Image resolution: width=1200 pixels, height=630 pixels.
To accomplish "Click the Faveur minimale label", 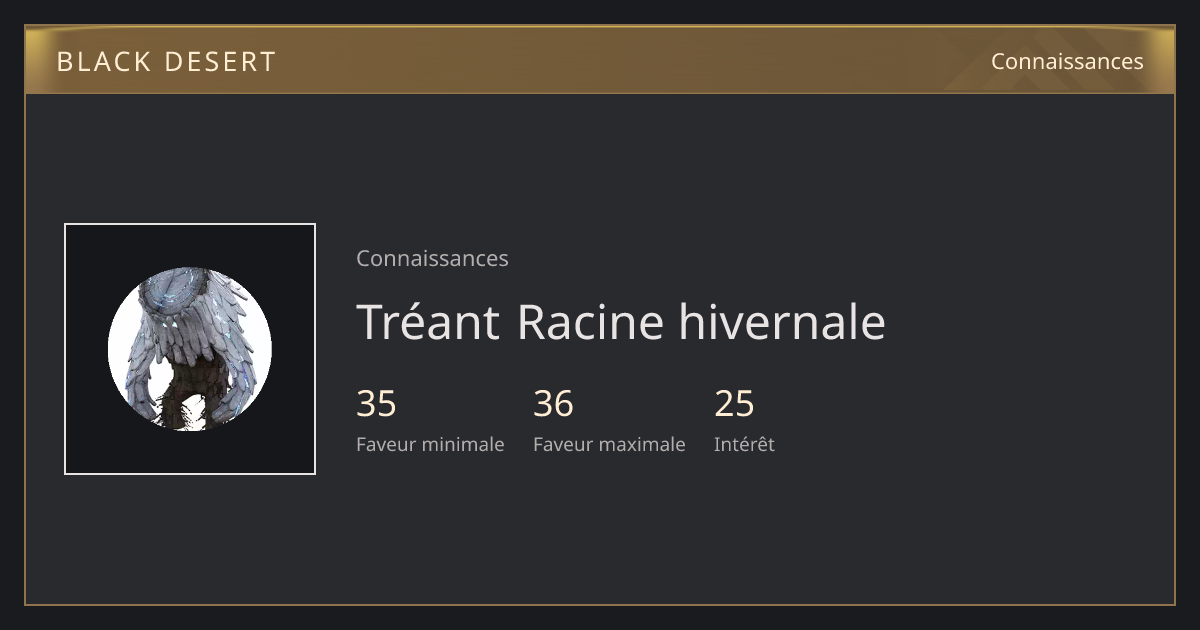I will click(430, 444).
